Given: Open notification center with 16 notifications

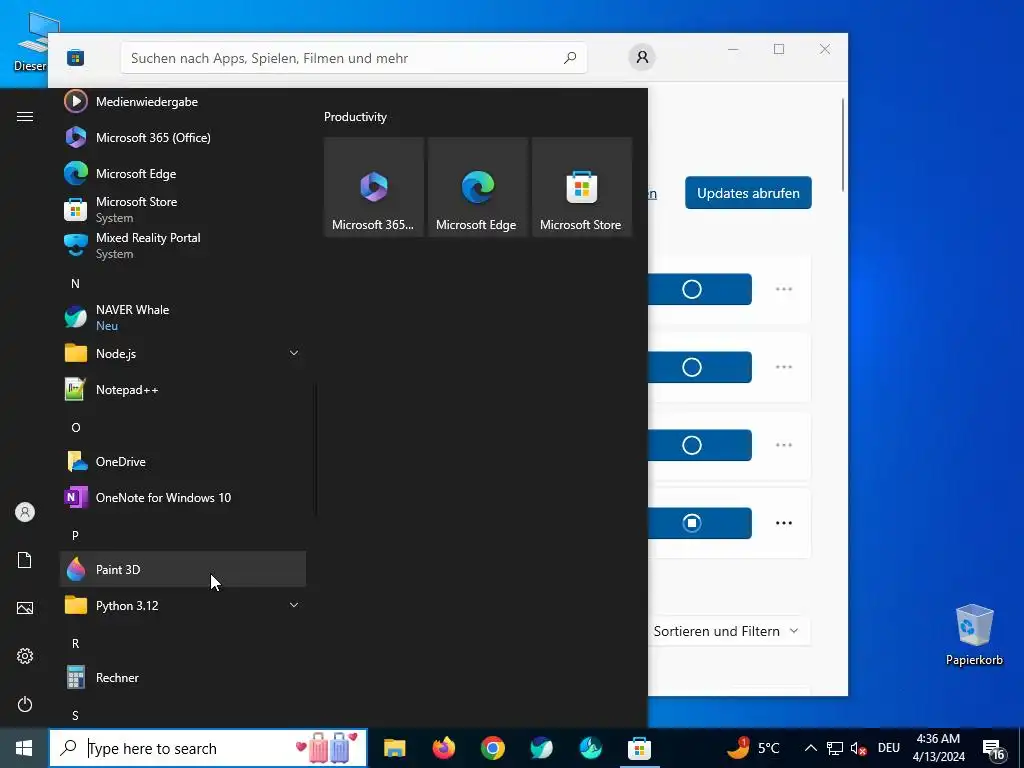Looking at the screenshot, I should [993, 749].
